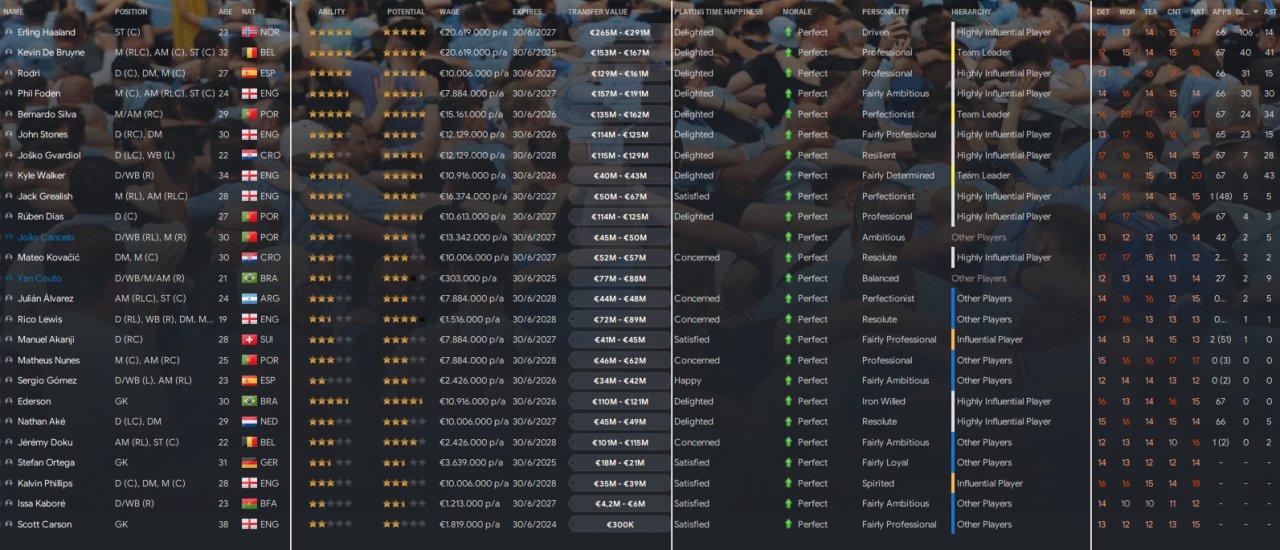Viewport: 1280px width, 550px height.
Task: Click the transfer value €265M - €291M
Action: click(619, 32)
